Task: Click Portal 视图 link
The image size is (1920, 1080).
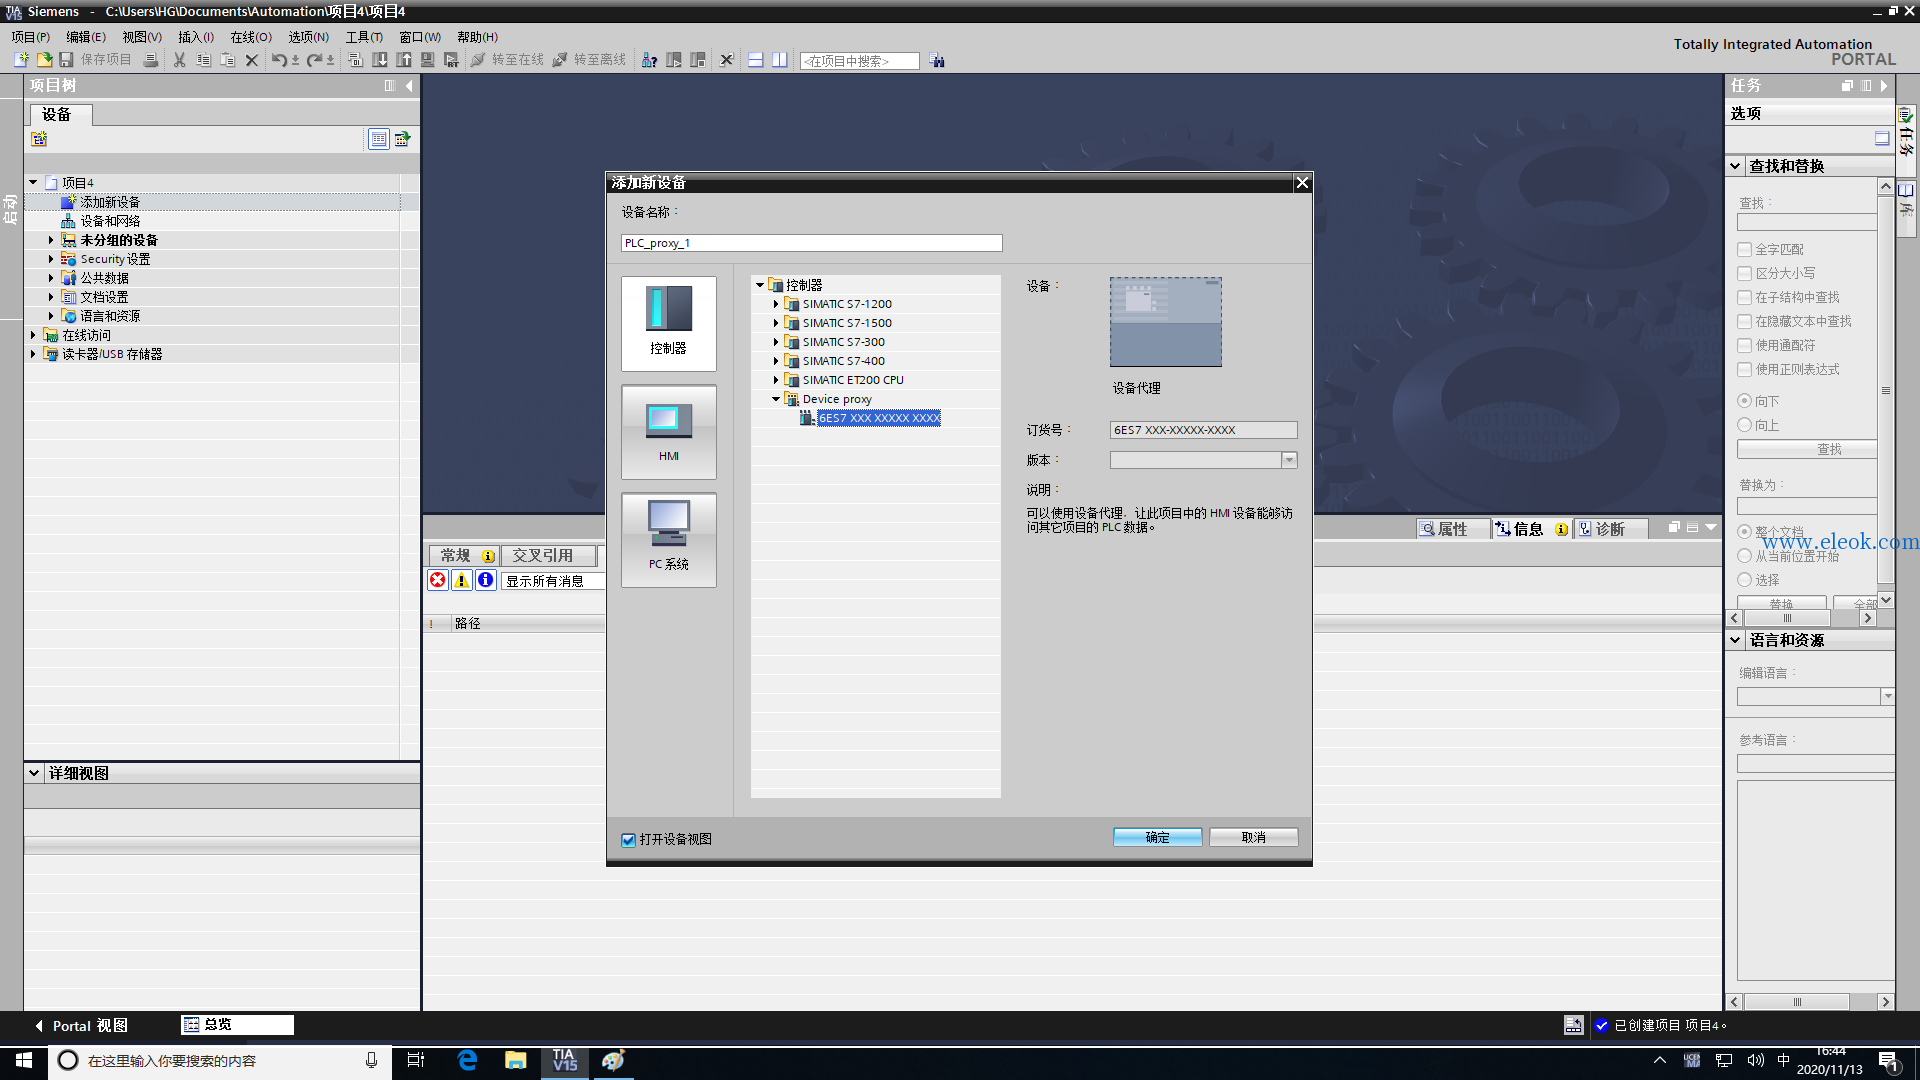Action: coord(82,1026)
